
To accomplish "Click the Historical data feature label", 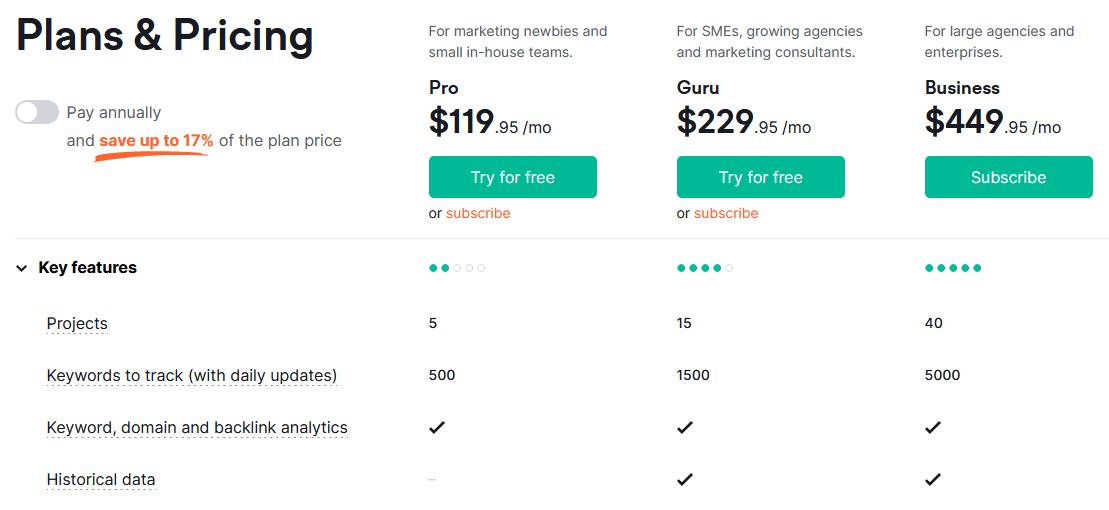I will [x=101, y=480].
